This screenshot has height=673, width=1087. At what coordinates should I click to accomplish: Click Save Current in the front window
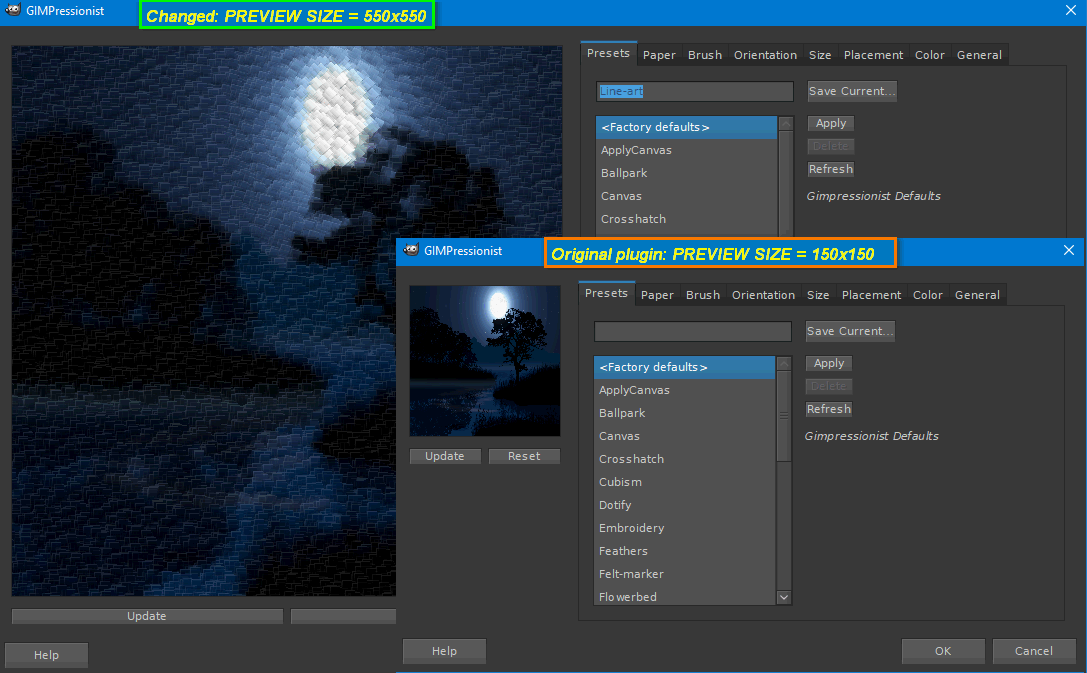(x=849, y=331)
